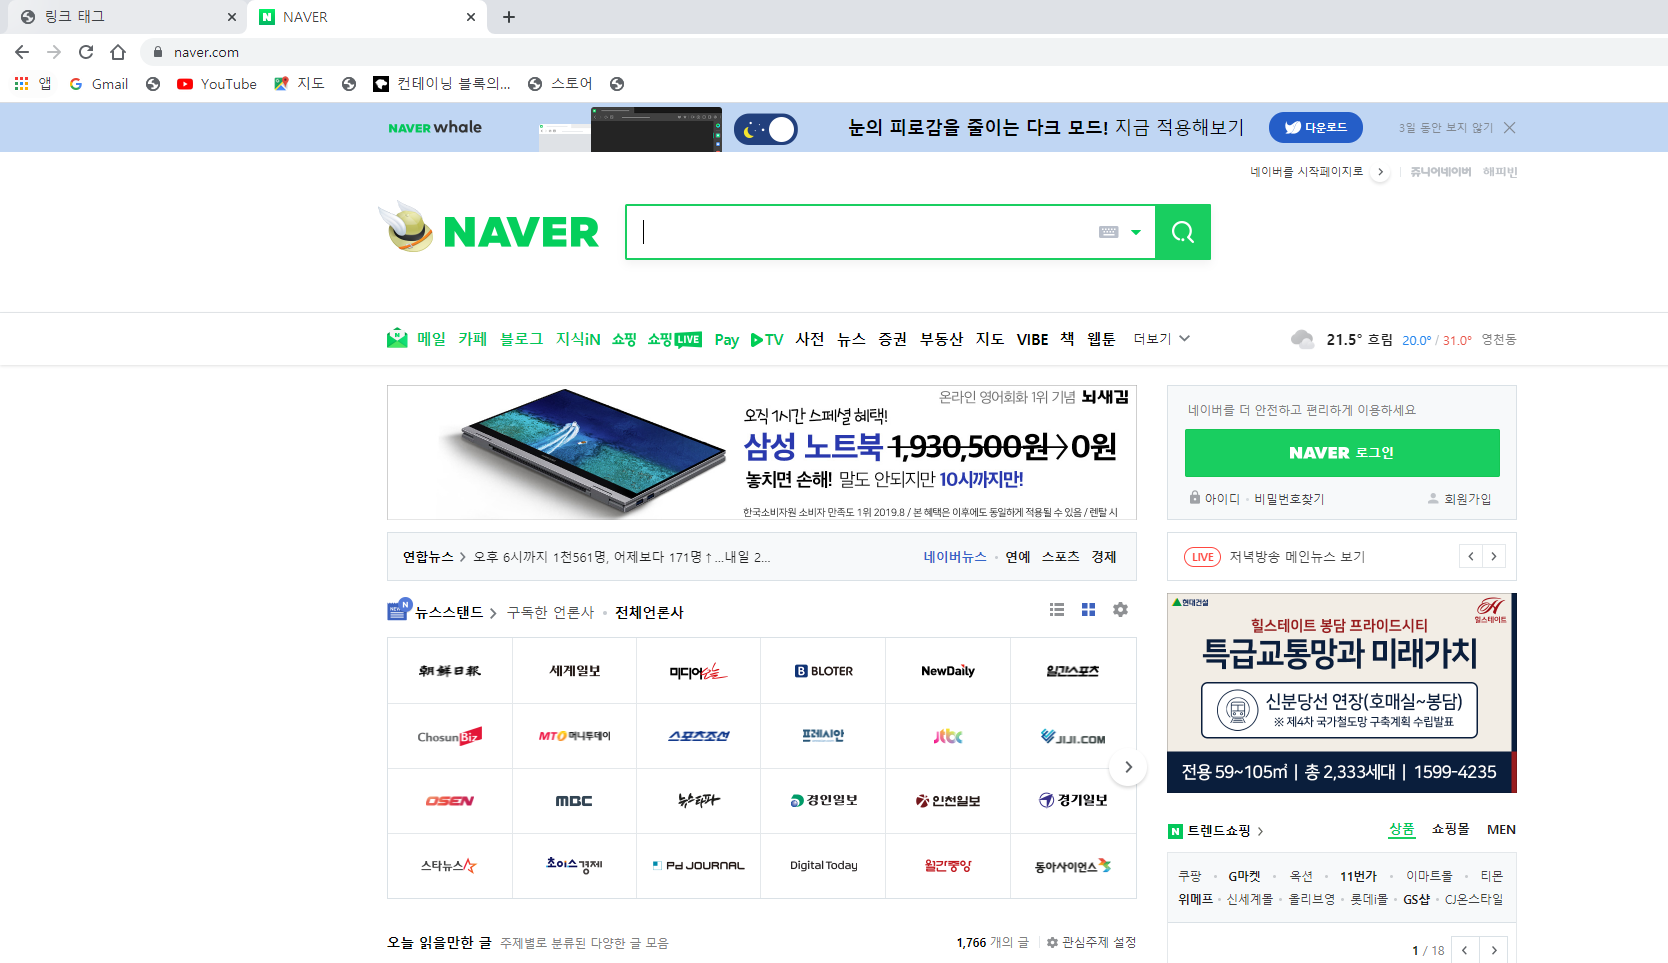Switch to 경제 news tab
Viewport: 1668px width, 963px height.
click(x=1104, y=557)
